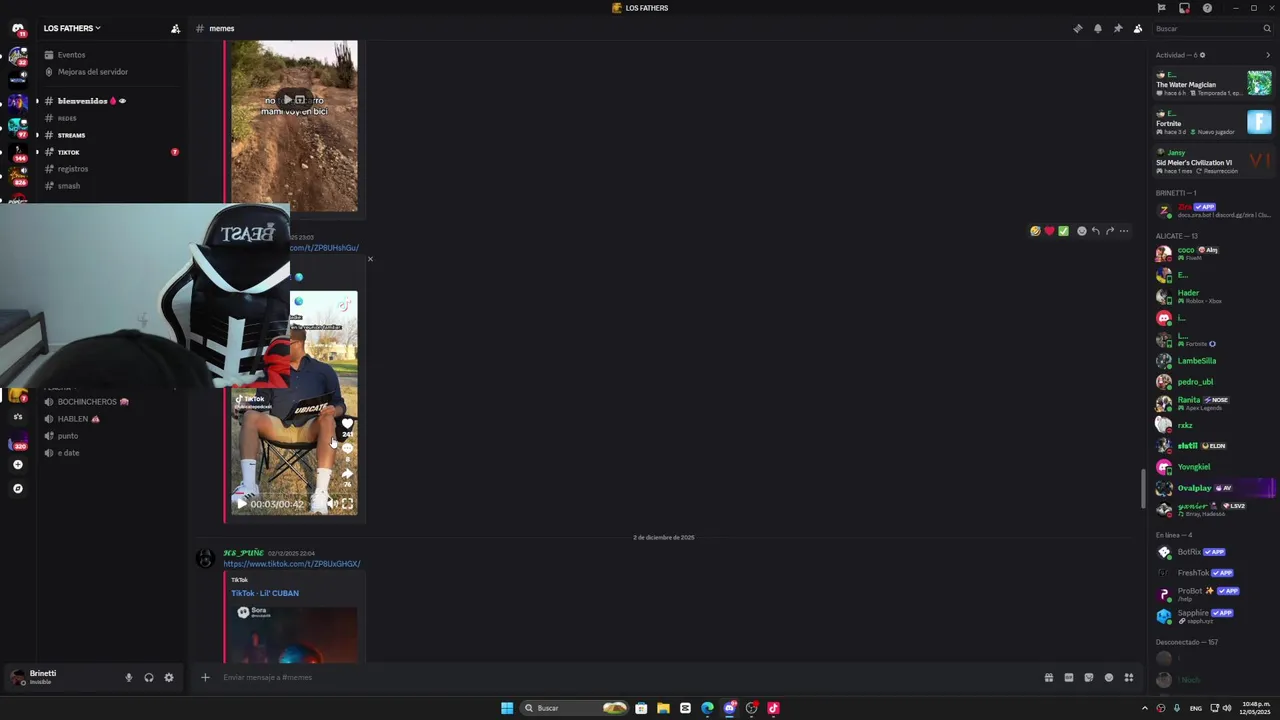Click Yovngkiel in member list
Image resolution: width=1280 pixels, height=720 pixels.
(x=1213, y=467)
